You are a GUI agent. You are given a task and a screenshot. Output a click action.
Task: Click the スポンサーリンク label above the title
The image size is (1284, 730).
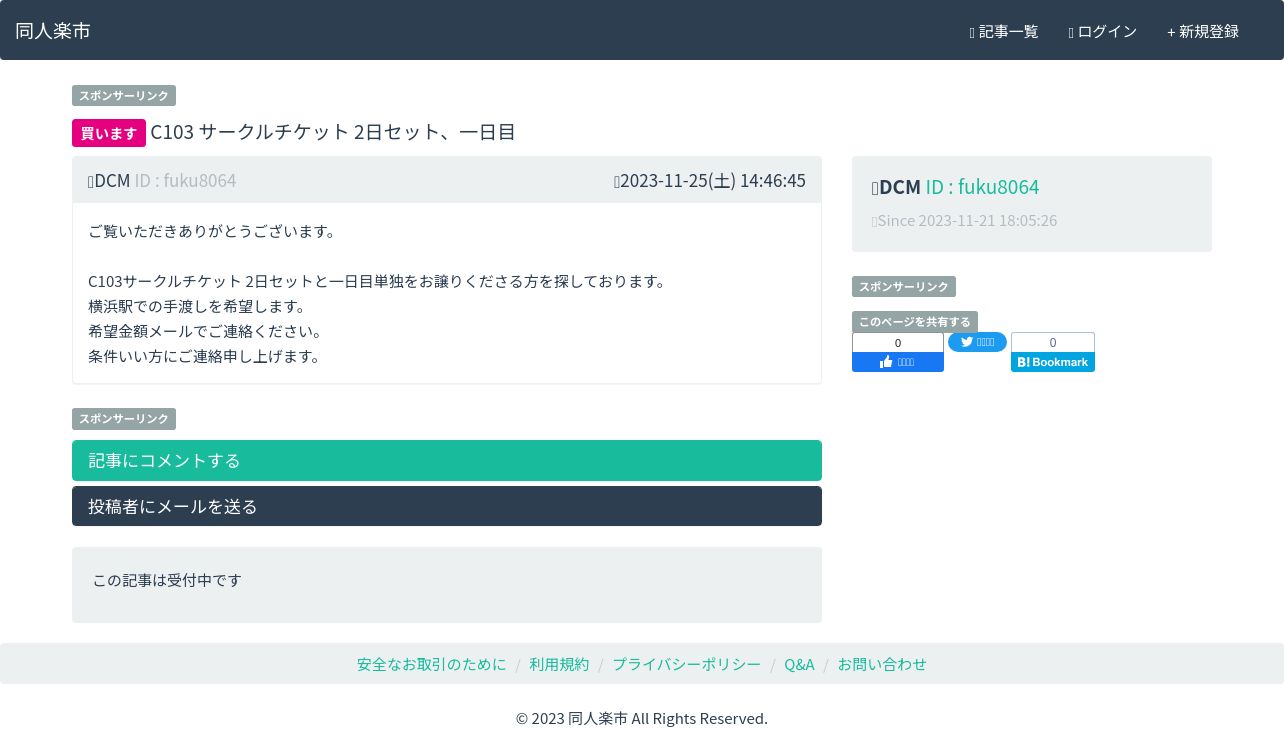(x=124, y=96)
